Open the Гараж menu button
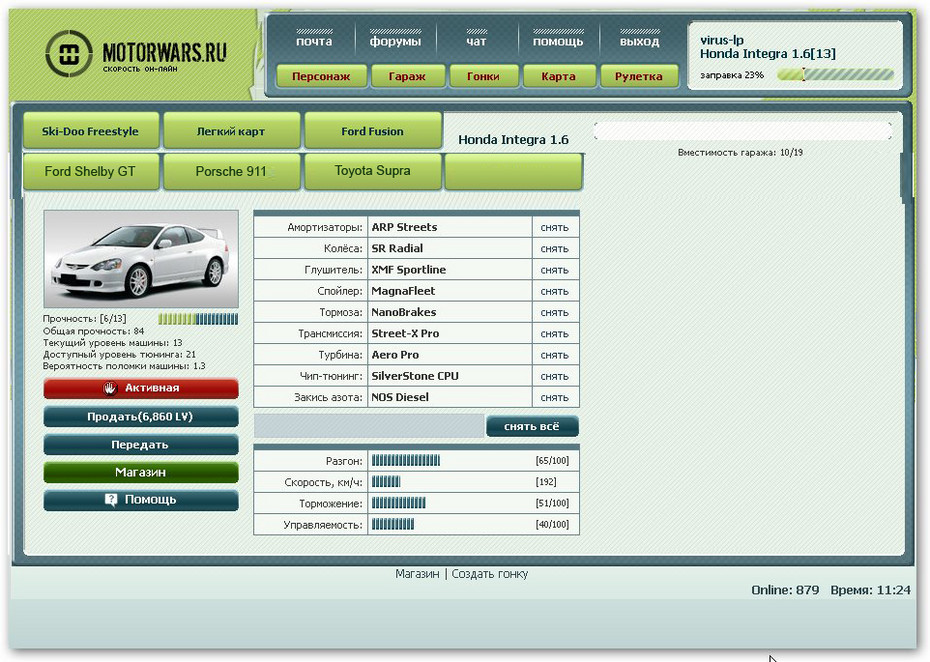Image resolution: width=930 pixels, height=662 pixels. click(x=407, y=76)
